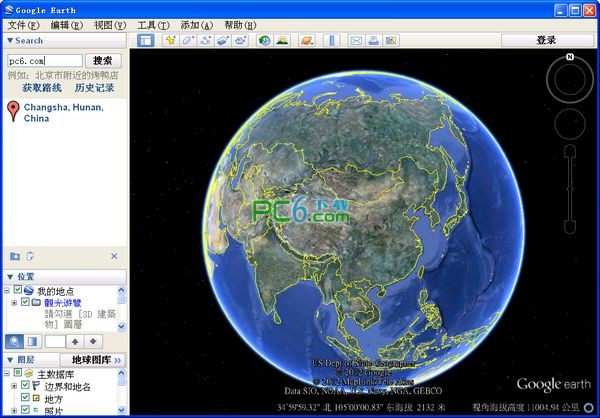Click the places panel scroll-down arrow
The image size is (600, 418).
[x=121, y=327]
